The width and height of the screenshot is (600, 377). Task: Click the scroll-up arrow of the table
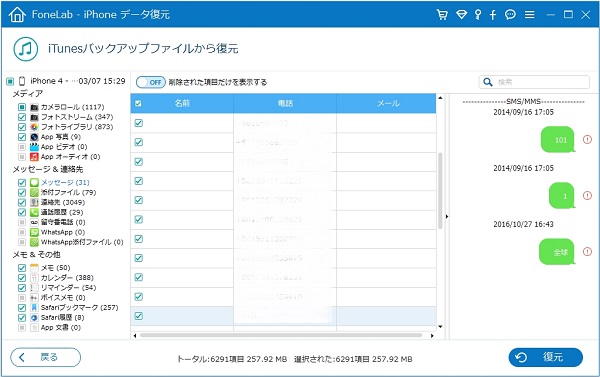pyautogui.click(x=440, y=98)
